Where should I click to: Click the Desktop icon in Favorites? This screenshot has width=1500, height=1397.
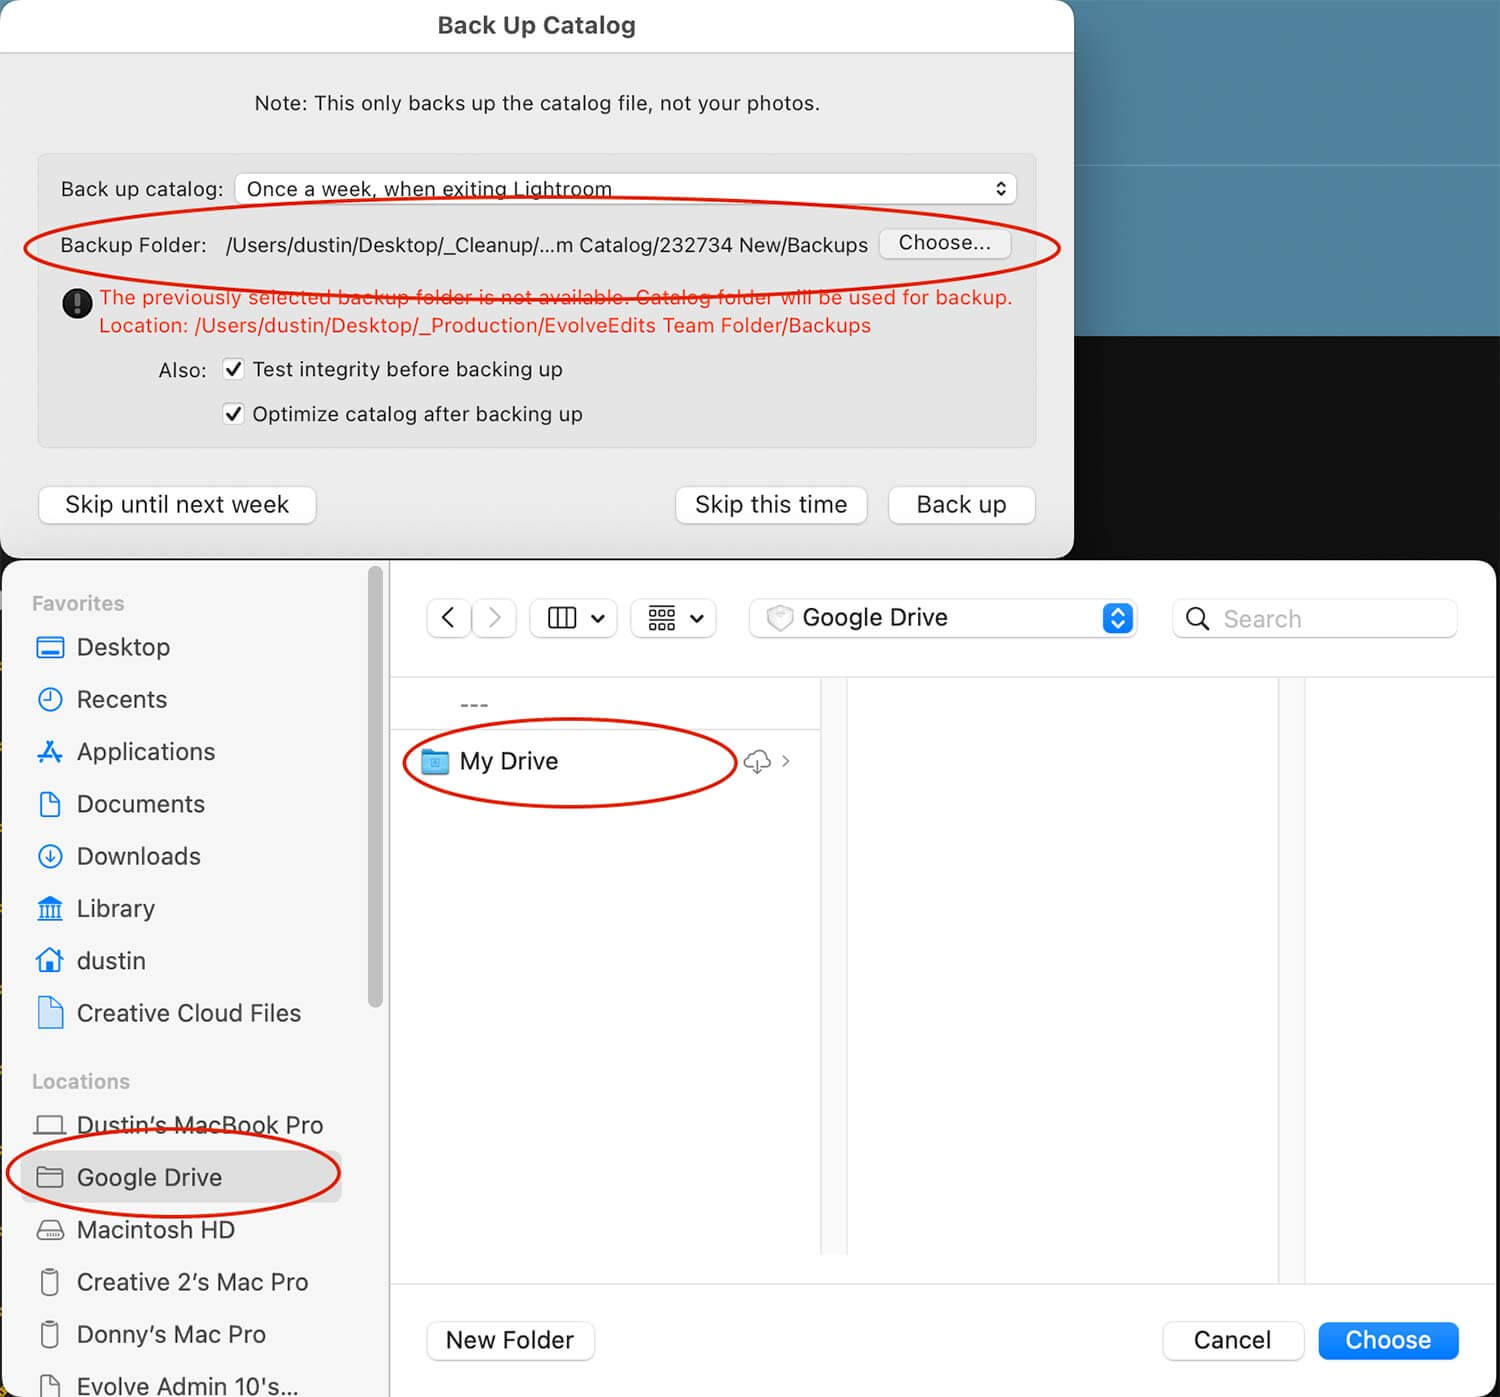(50, 648)
